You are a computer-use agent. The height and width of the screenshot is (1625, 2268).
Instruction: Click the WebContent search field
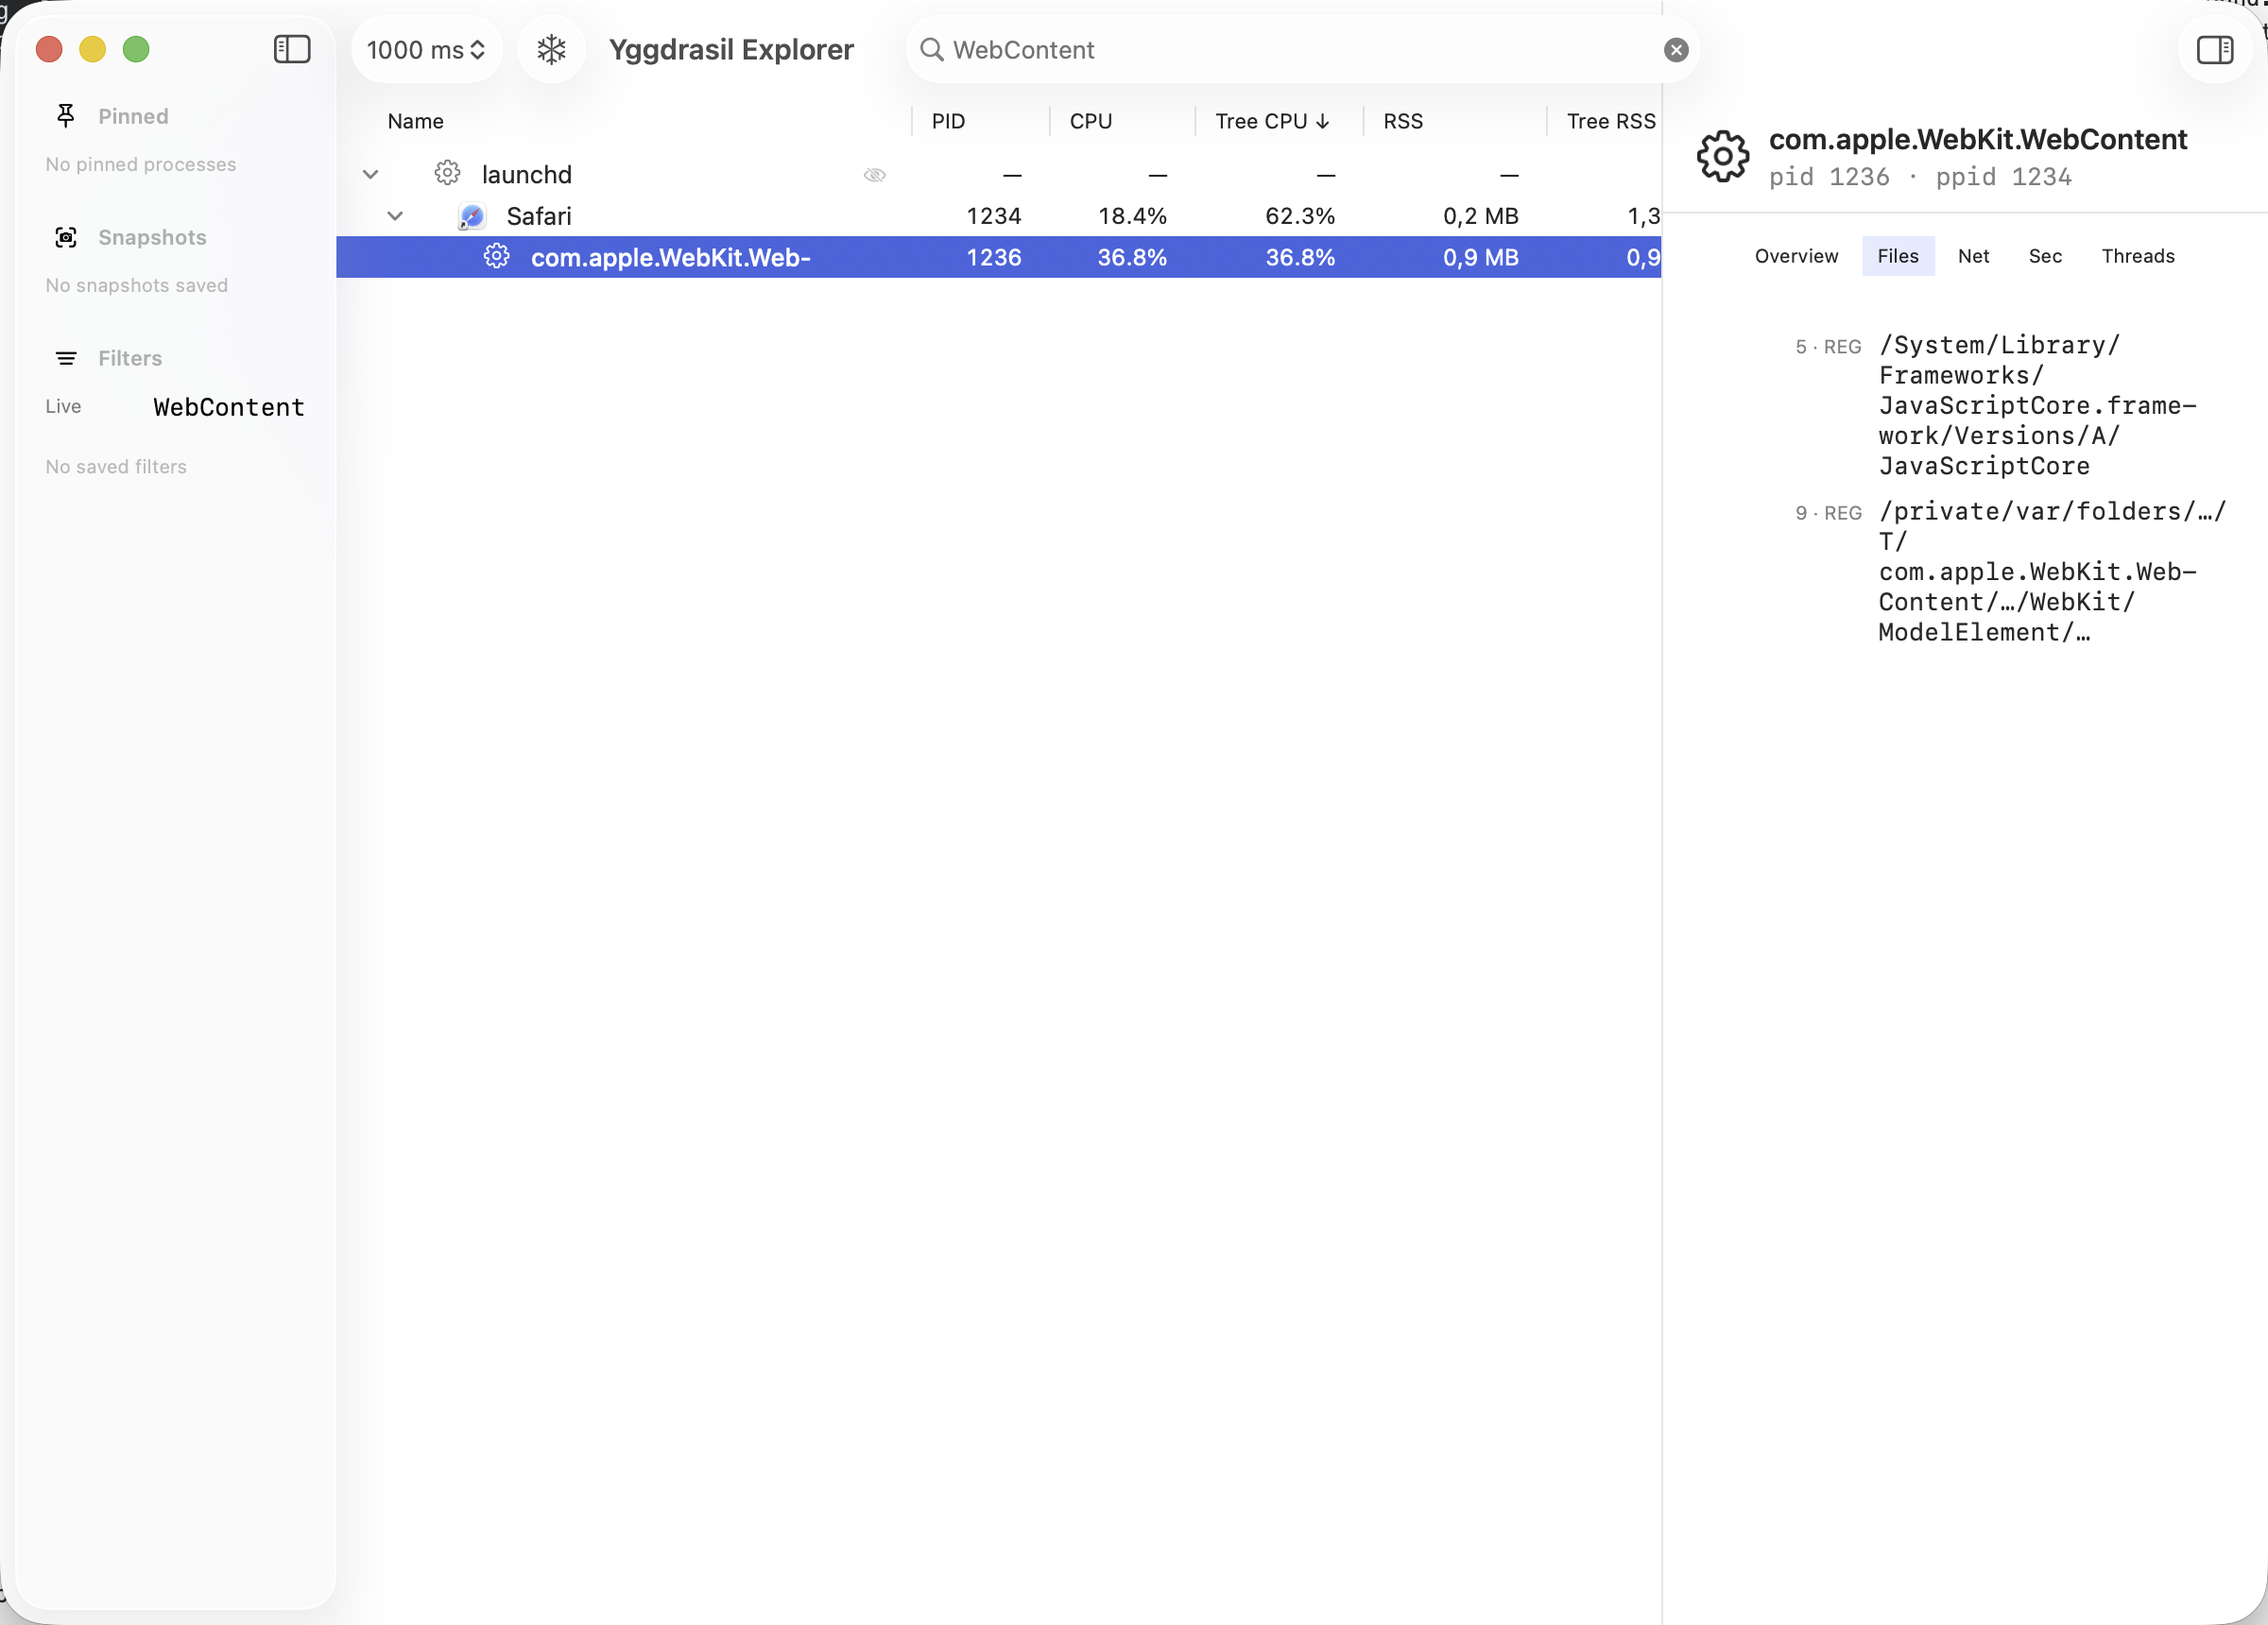point(1302,49)
